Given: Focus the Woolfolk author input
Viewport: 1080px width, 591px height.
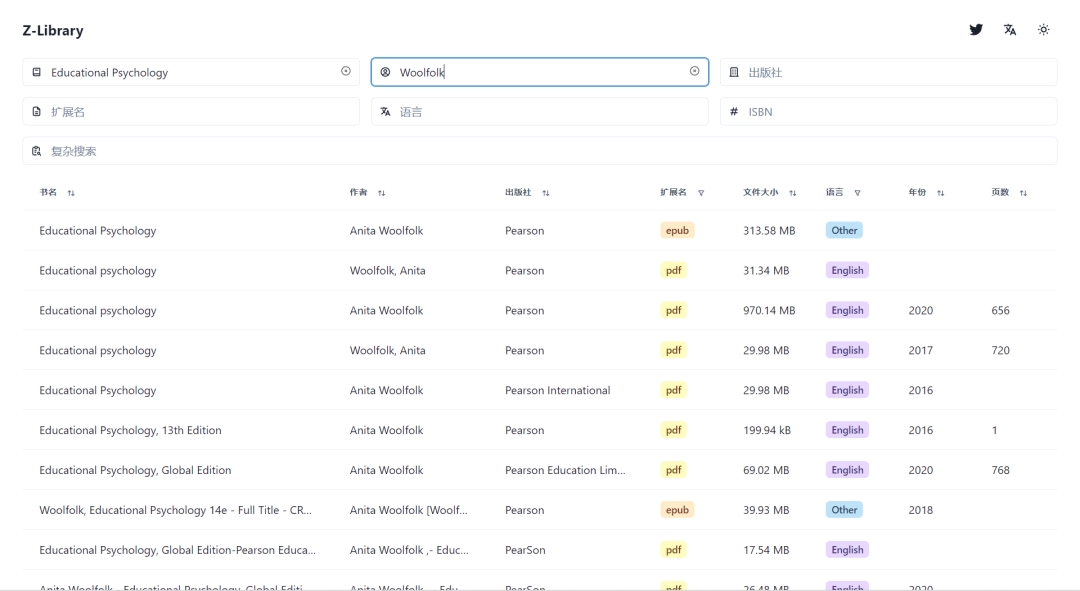Looking at the screenshot, I should (x=539, y=72).
